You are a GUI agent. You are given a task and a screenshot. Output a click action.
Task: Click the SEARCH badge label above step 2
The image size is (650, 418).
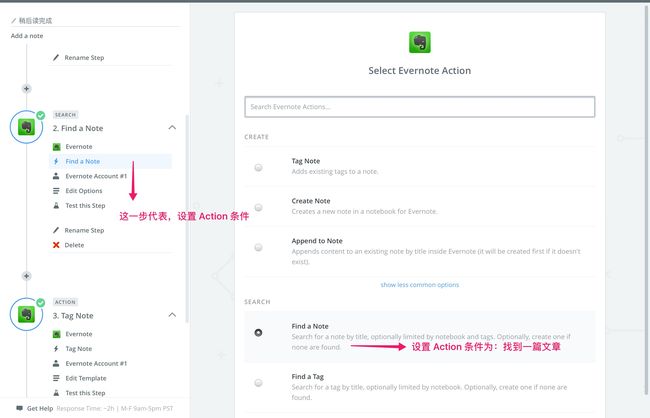pos(65,115)
